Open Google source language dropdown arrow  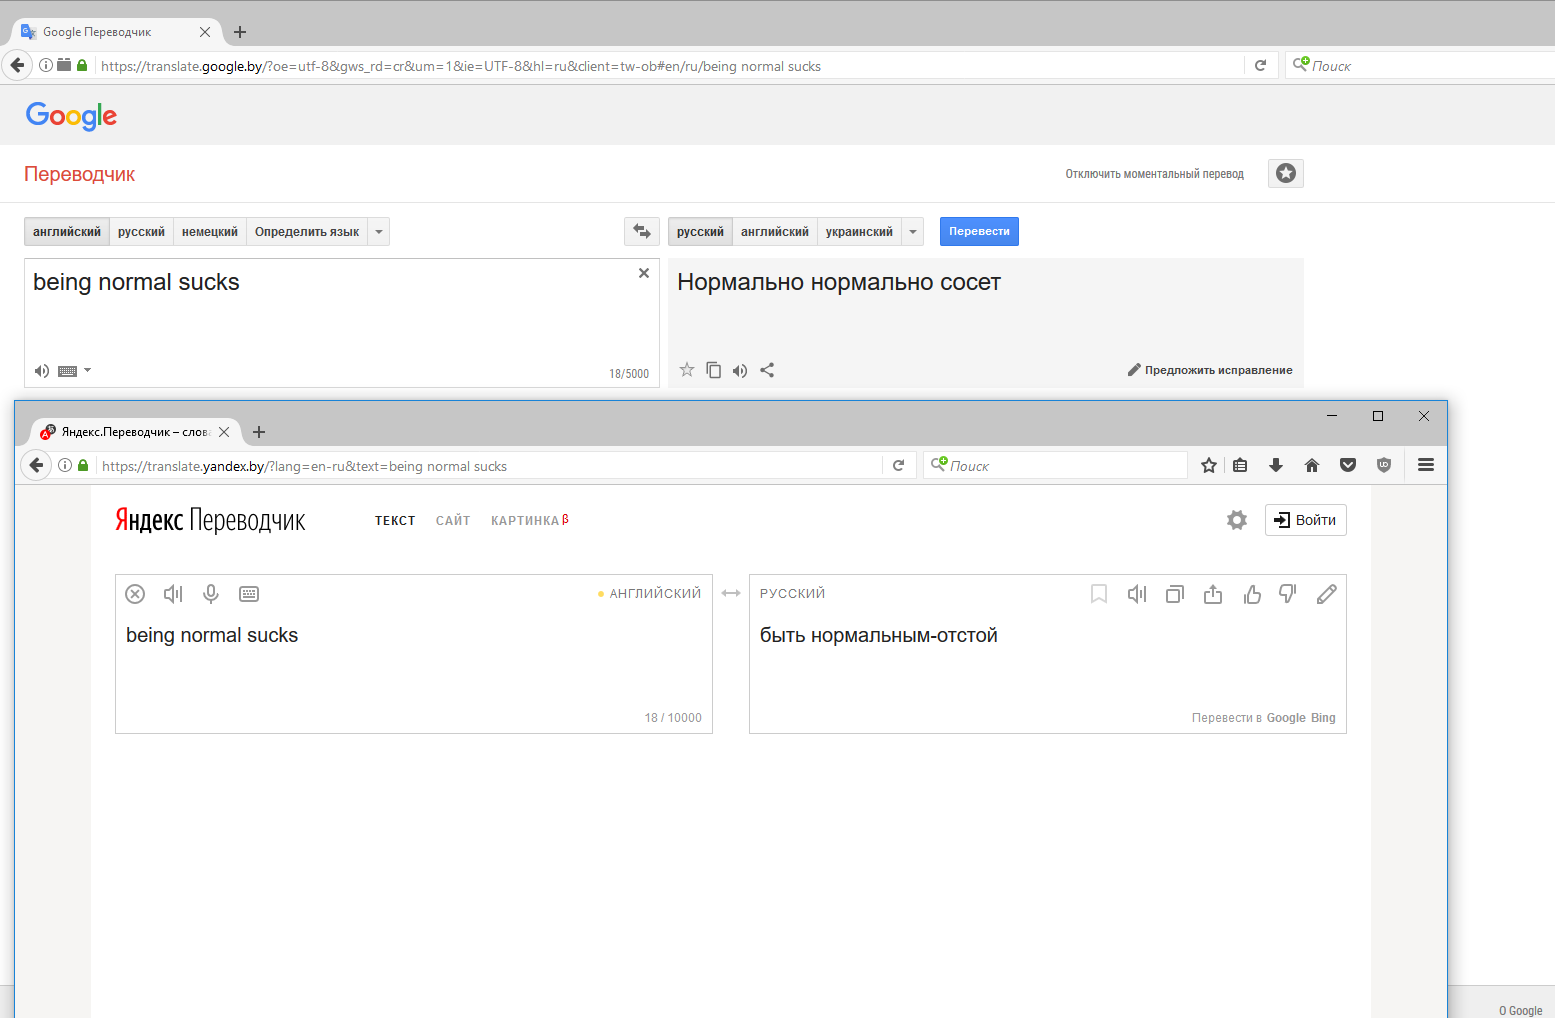379,231
